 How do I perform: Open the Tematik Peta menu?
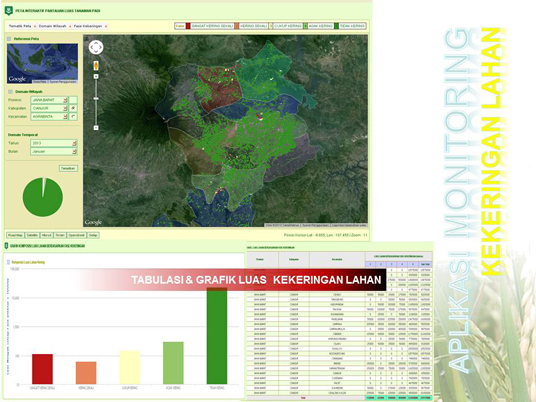pos(20,26)
